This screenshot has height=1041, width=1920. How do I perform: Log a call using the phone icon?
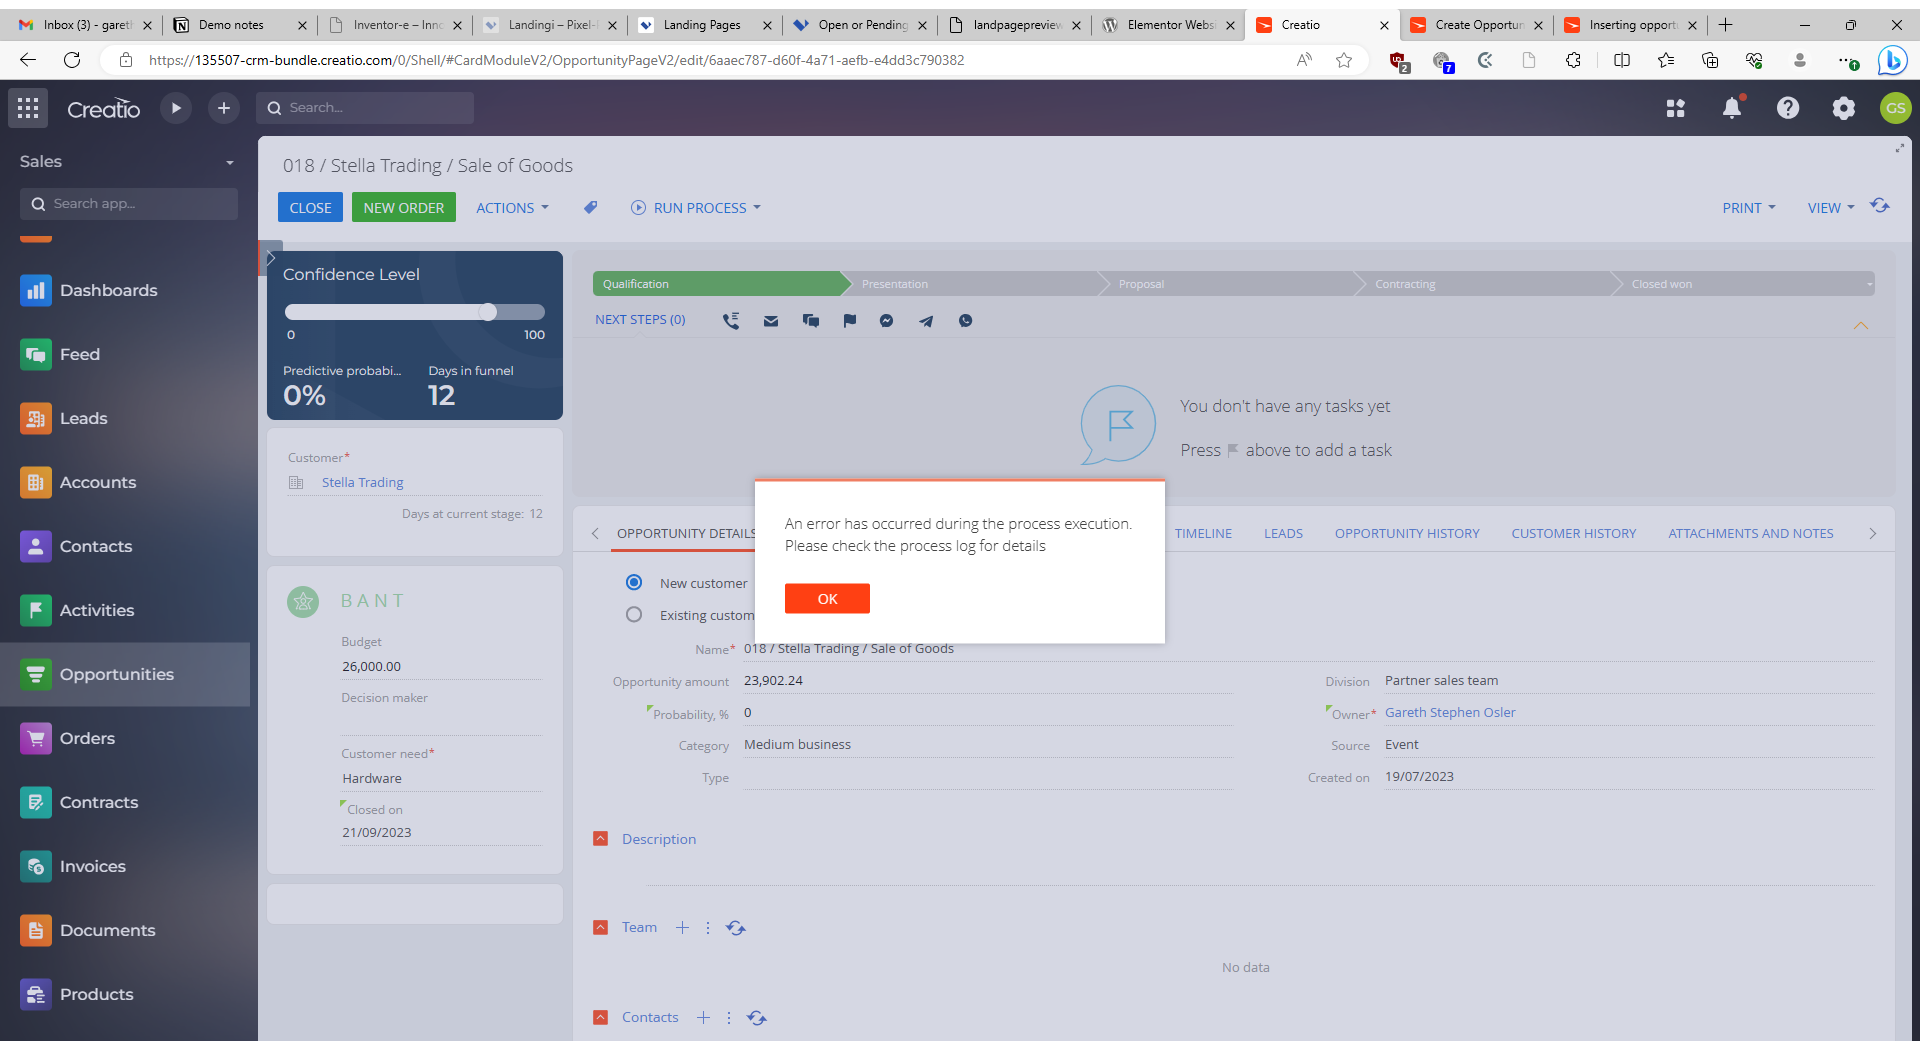pyautogui.click(x=731, y=321)
